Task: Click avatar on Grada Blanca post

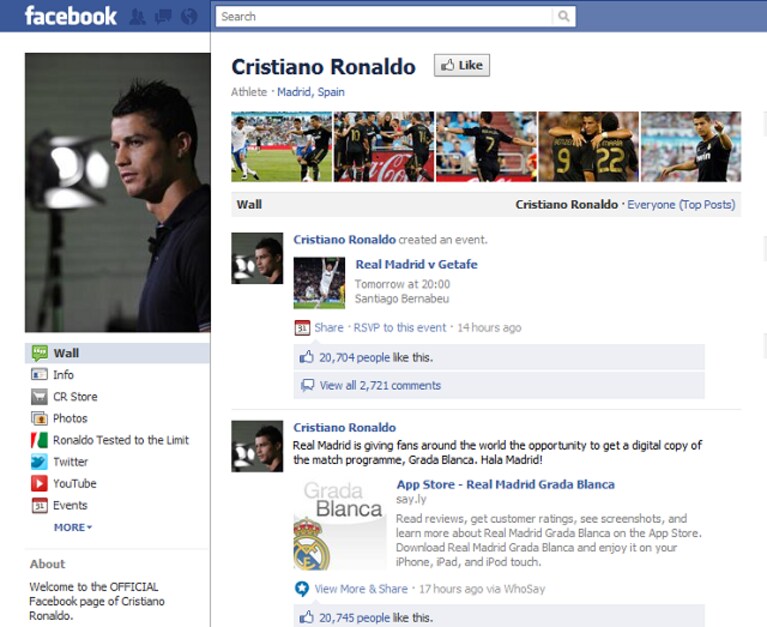Action: click(x=257, y=446)
